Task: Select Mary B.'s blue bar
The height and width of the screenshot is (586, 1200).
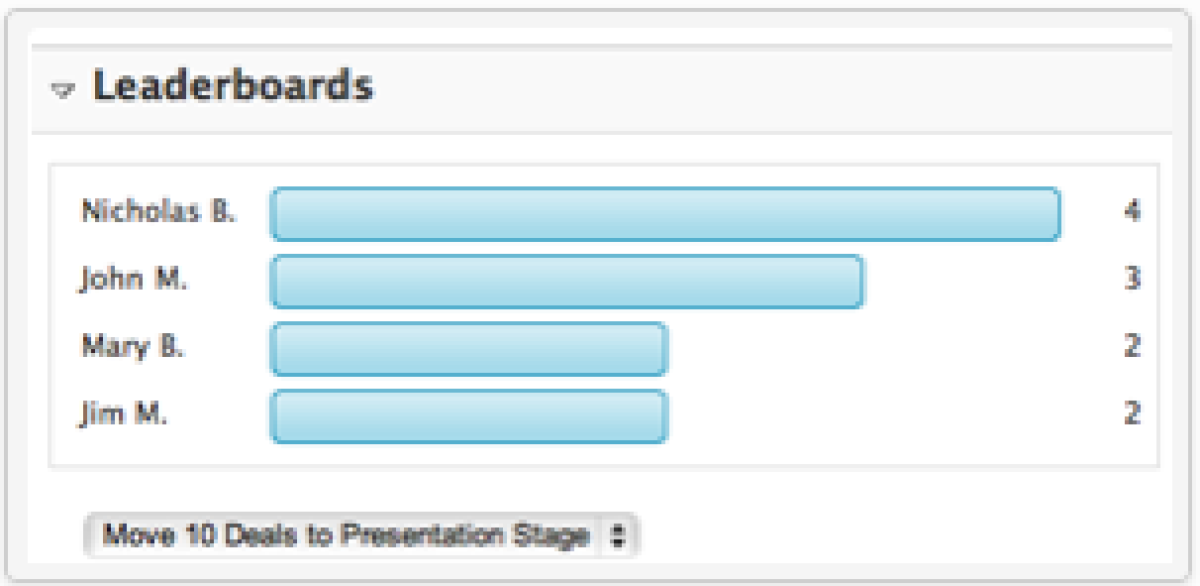Action: 468,349
